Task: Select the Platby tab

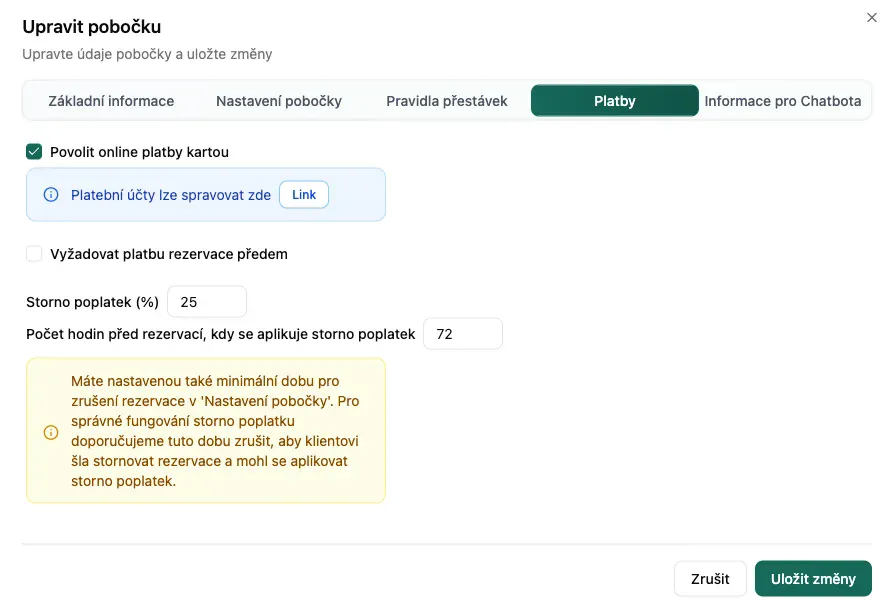Action: point(614,101)
